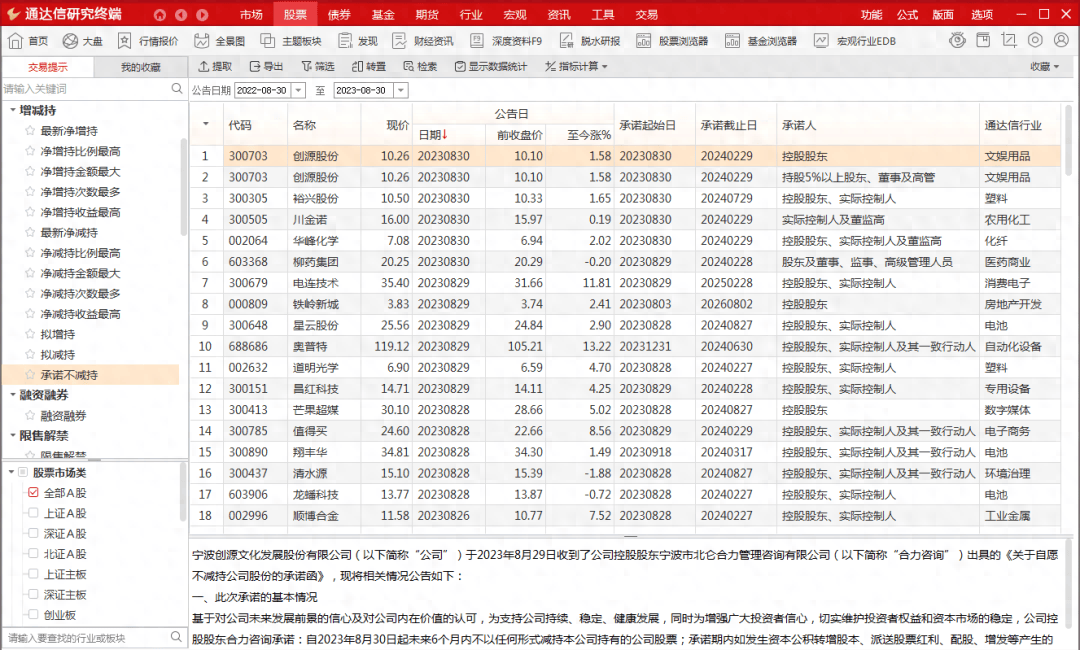
Task: Enable the 创业板 checkbox
Action: pyautogui.click(x=33, y=615)
